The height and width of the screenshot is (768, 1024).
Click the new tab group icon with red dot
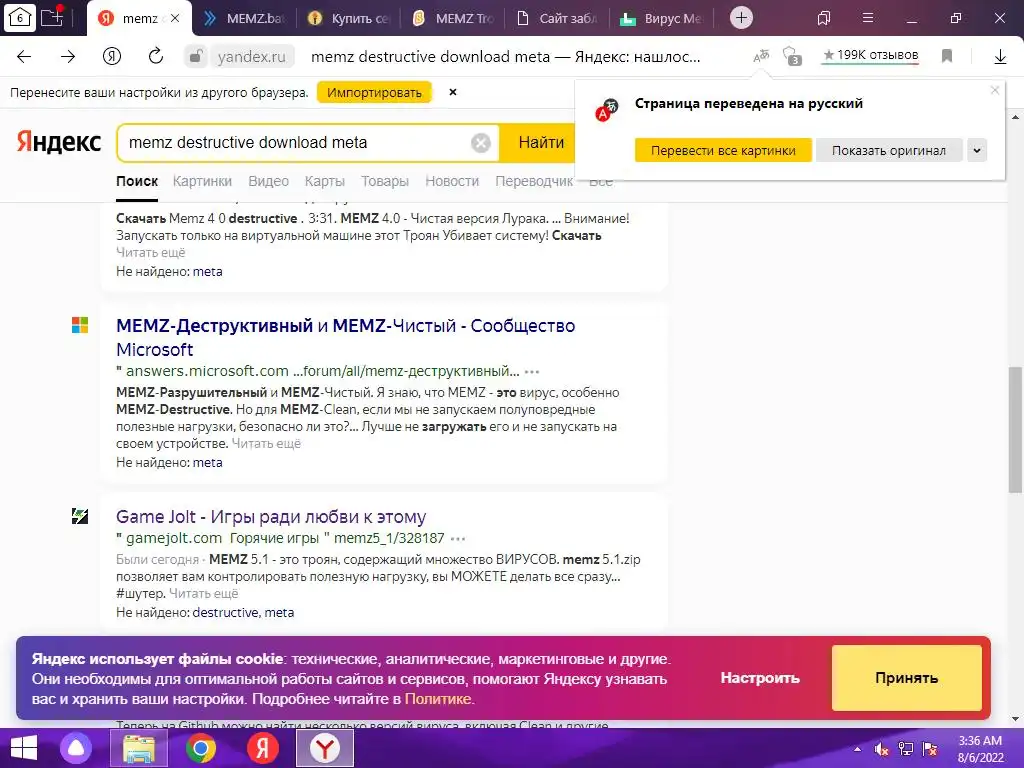52,17
